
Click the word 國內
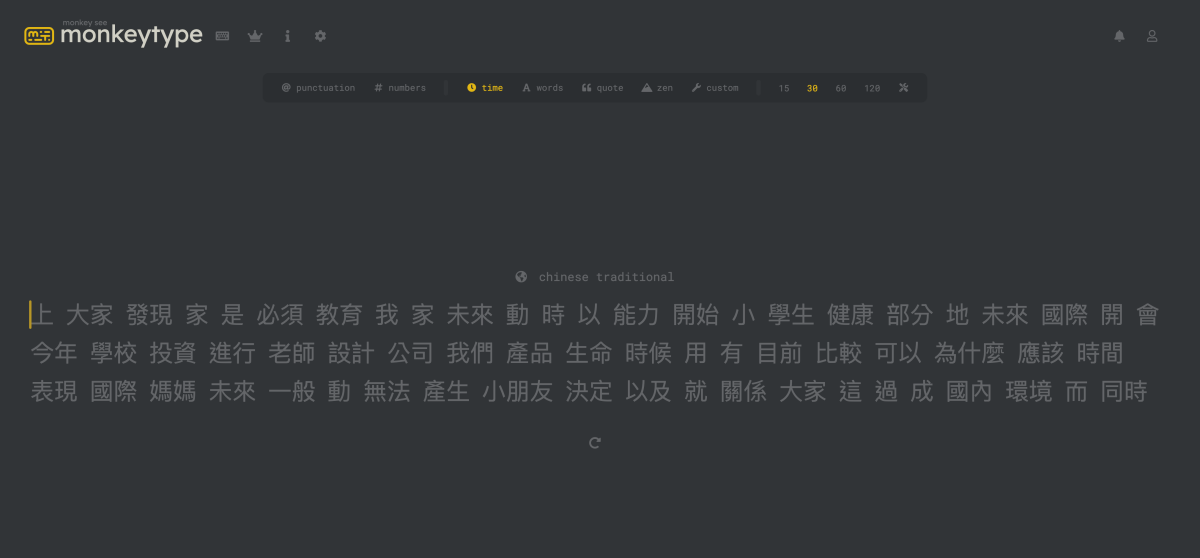(x=970, y=391)
